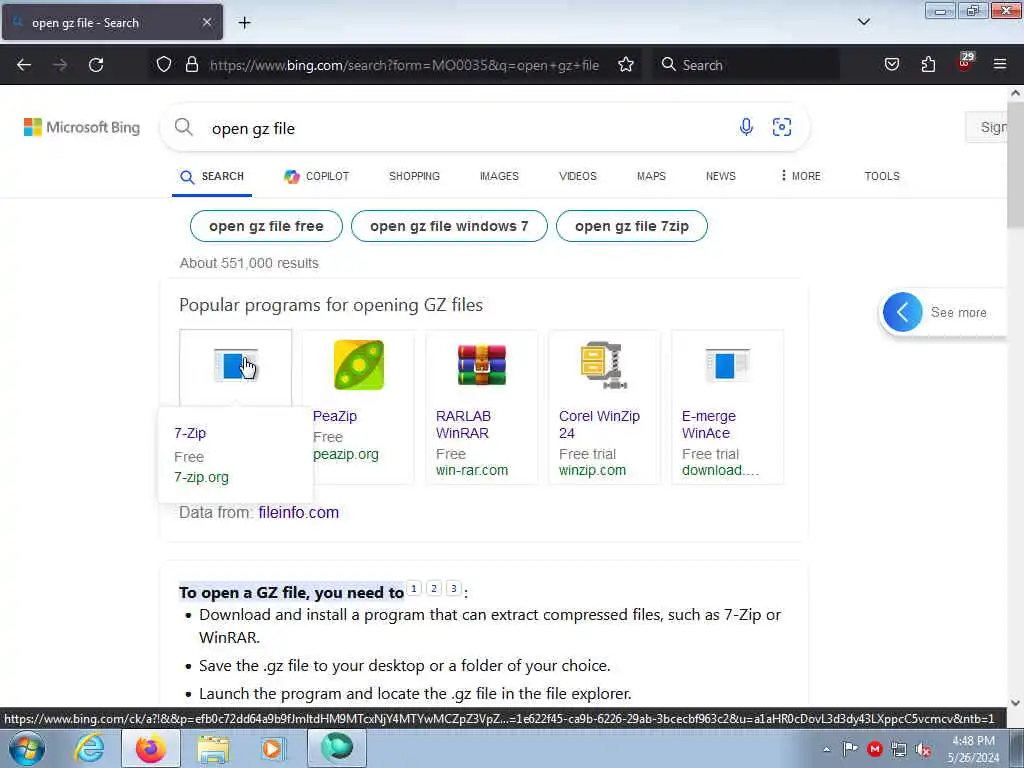This screenshot has width=1024, height=768.
Task: Click the muted volume tray icon
Action: [x=923, y=750]
